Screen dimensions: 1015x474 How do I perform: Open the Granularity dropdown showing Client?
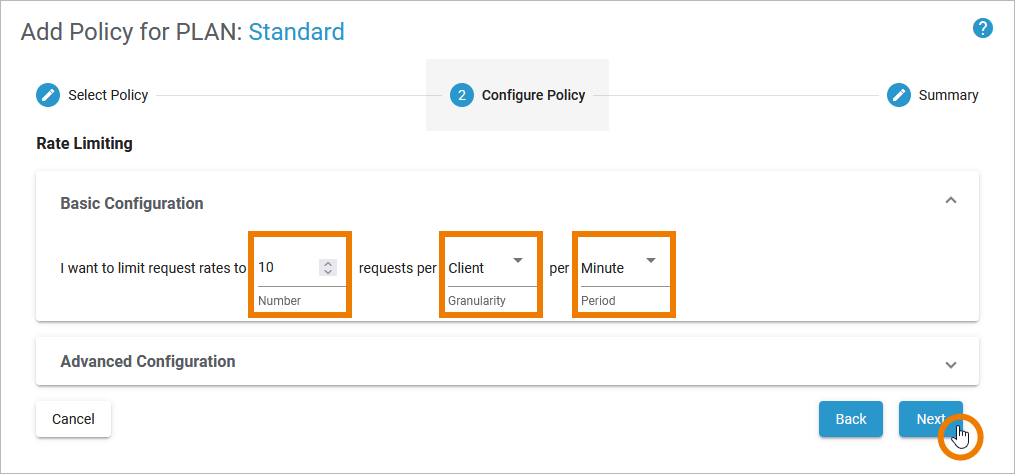[488, 267]
